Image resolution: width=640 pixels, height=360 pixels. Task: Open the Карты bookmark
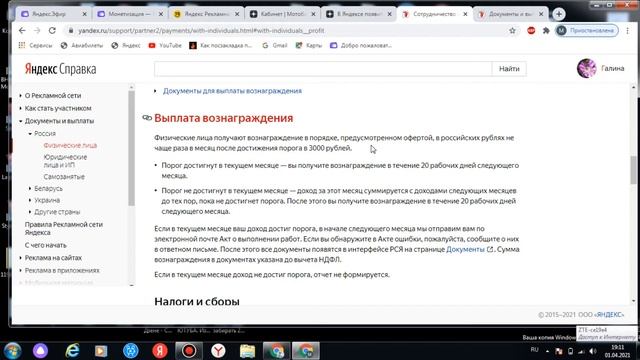click(309, 45)
